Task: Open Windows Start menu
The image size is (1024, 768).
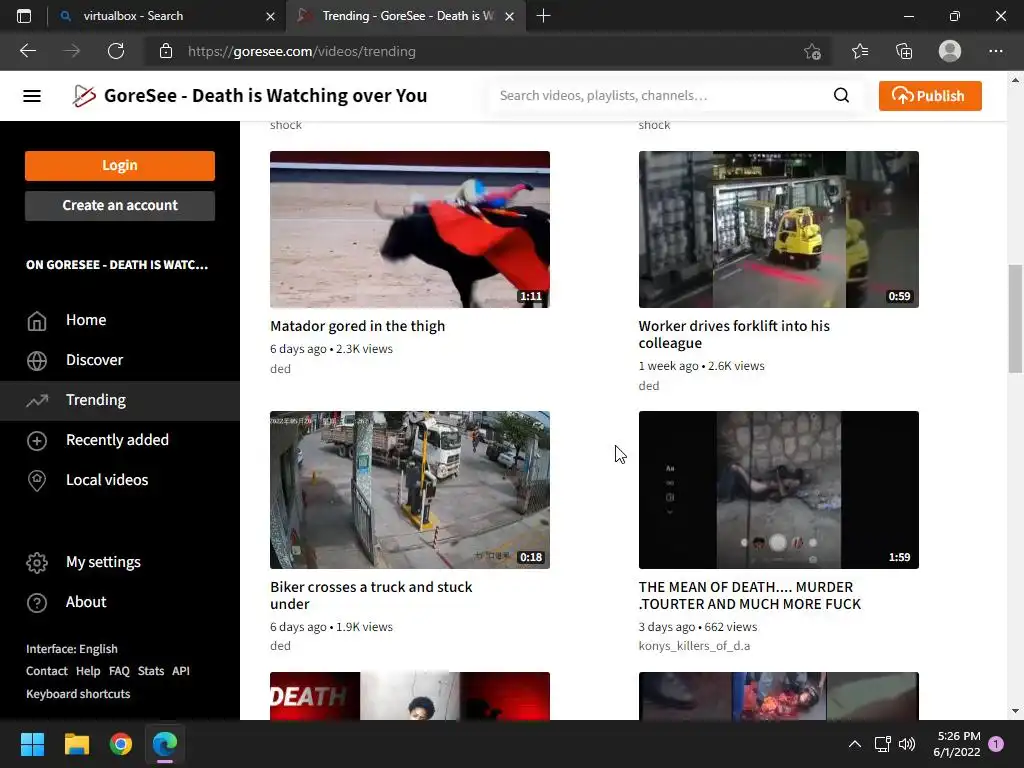Action: tap(32, 744)
